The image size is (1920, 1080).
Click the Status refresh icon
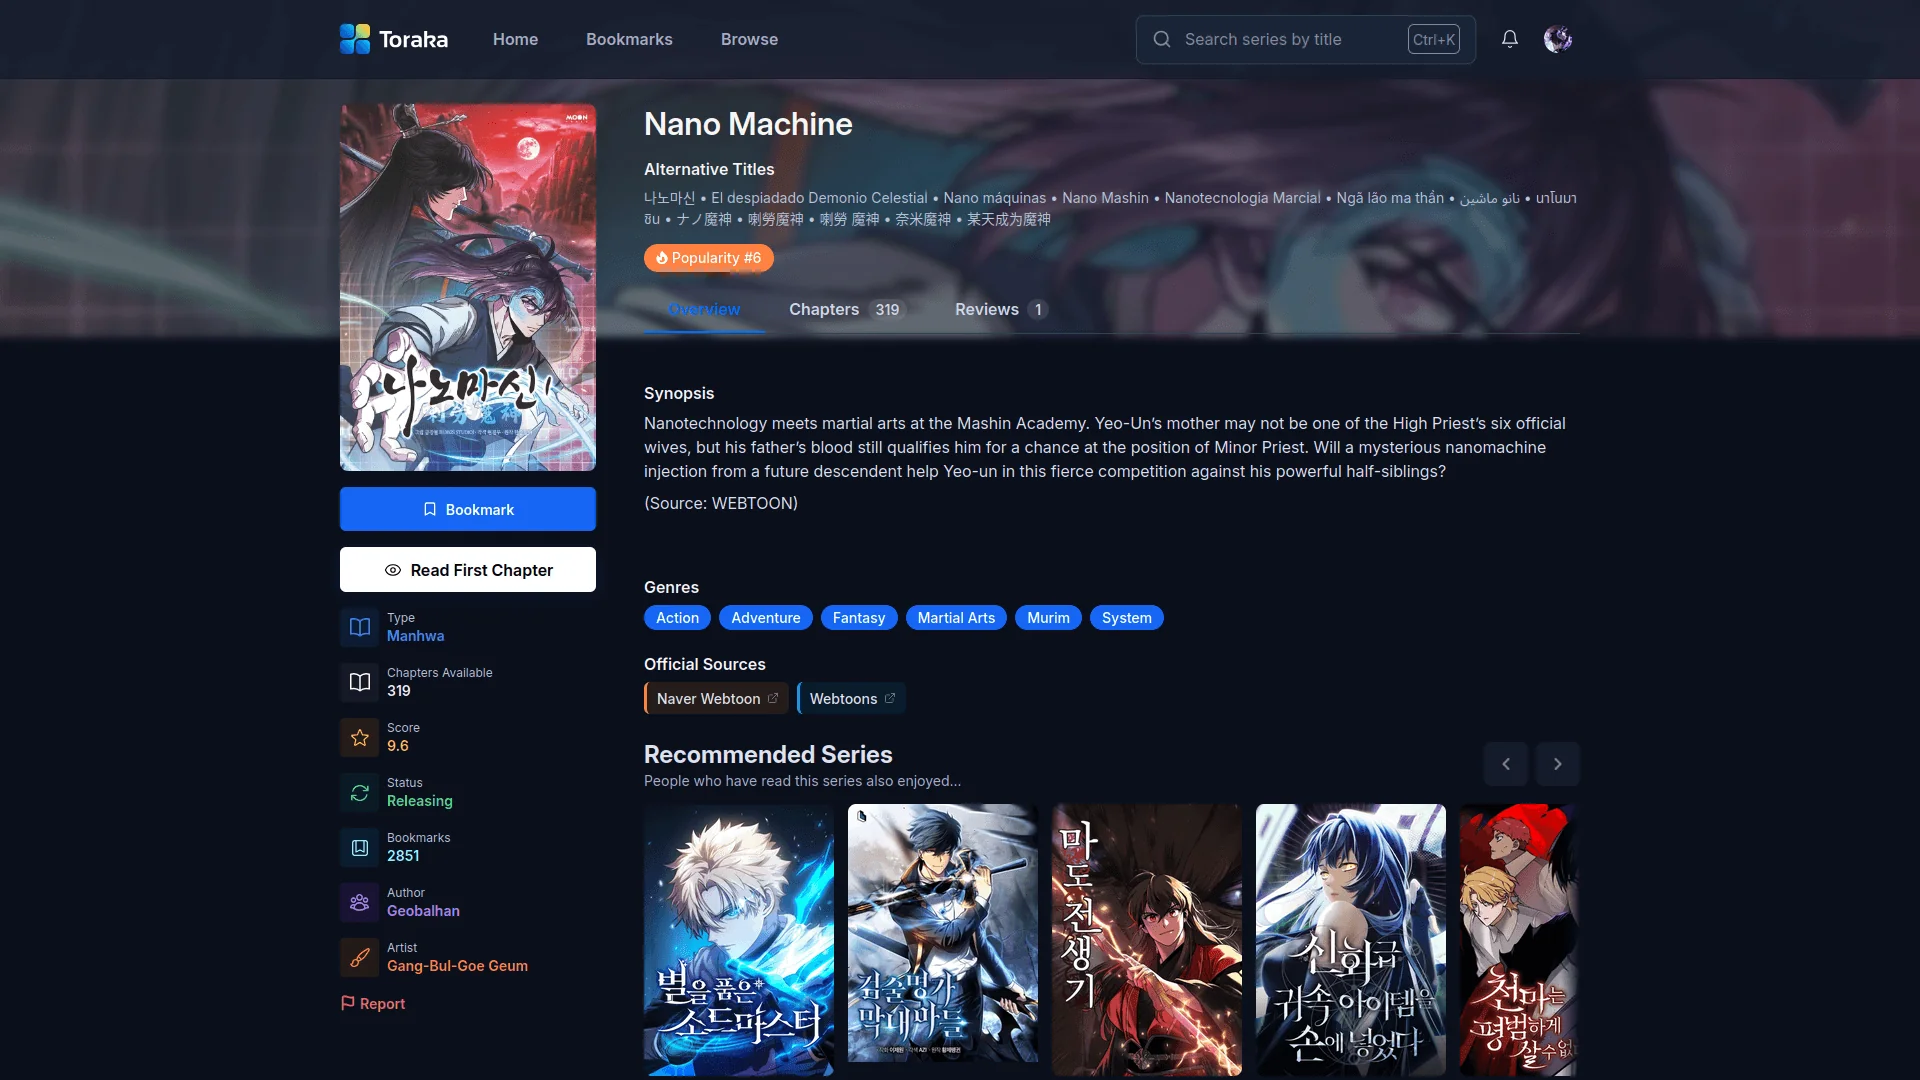[360, 792]
